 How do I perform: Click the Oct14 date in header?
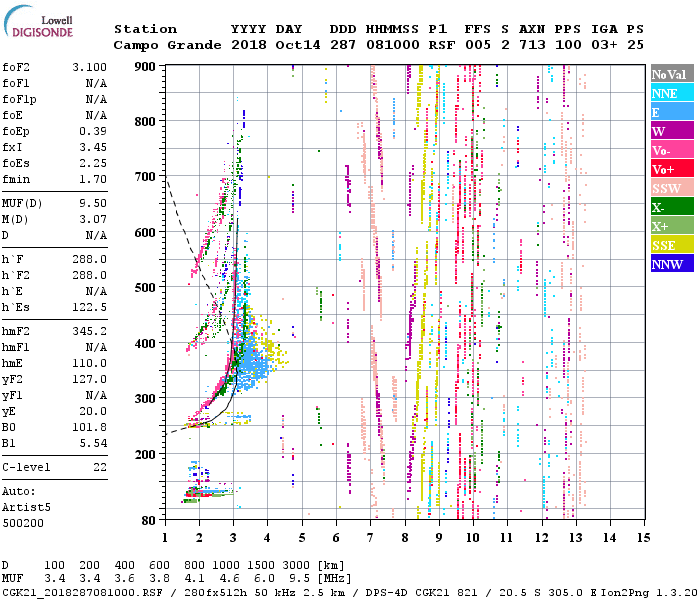(298, 45)
